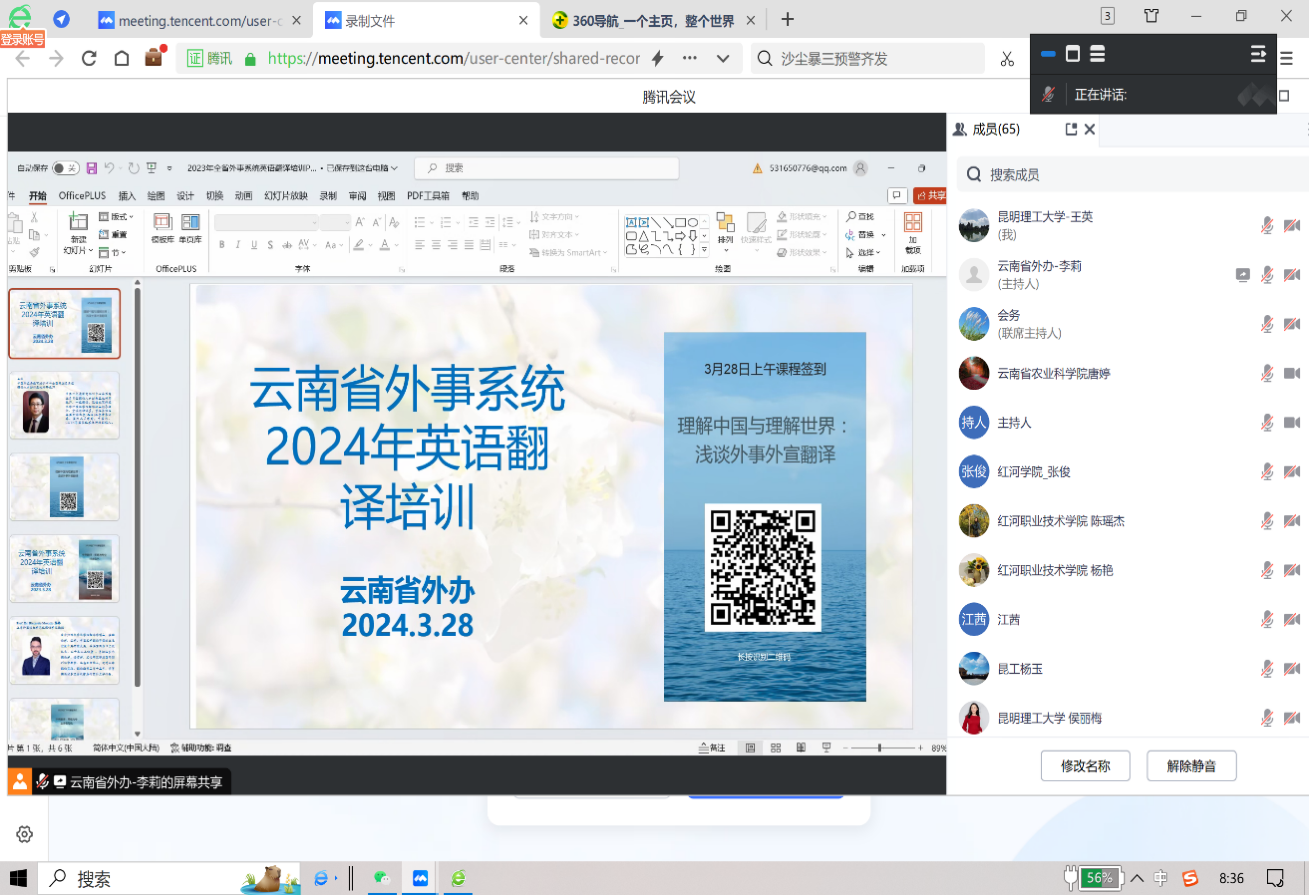
Task: Open the briefcase favorites icon
Action: (153, 58)
